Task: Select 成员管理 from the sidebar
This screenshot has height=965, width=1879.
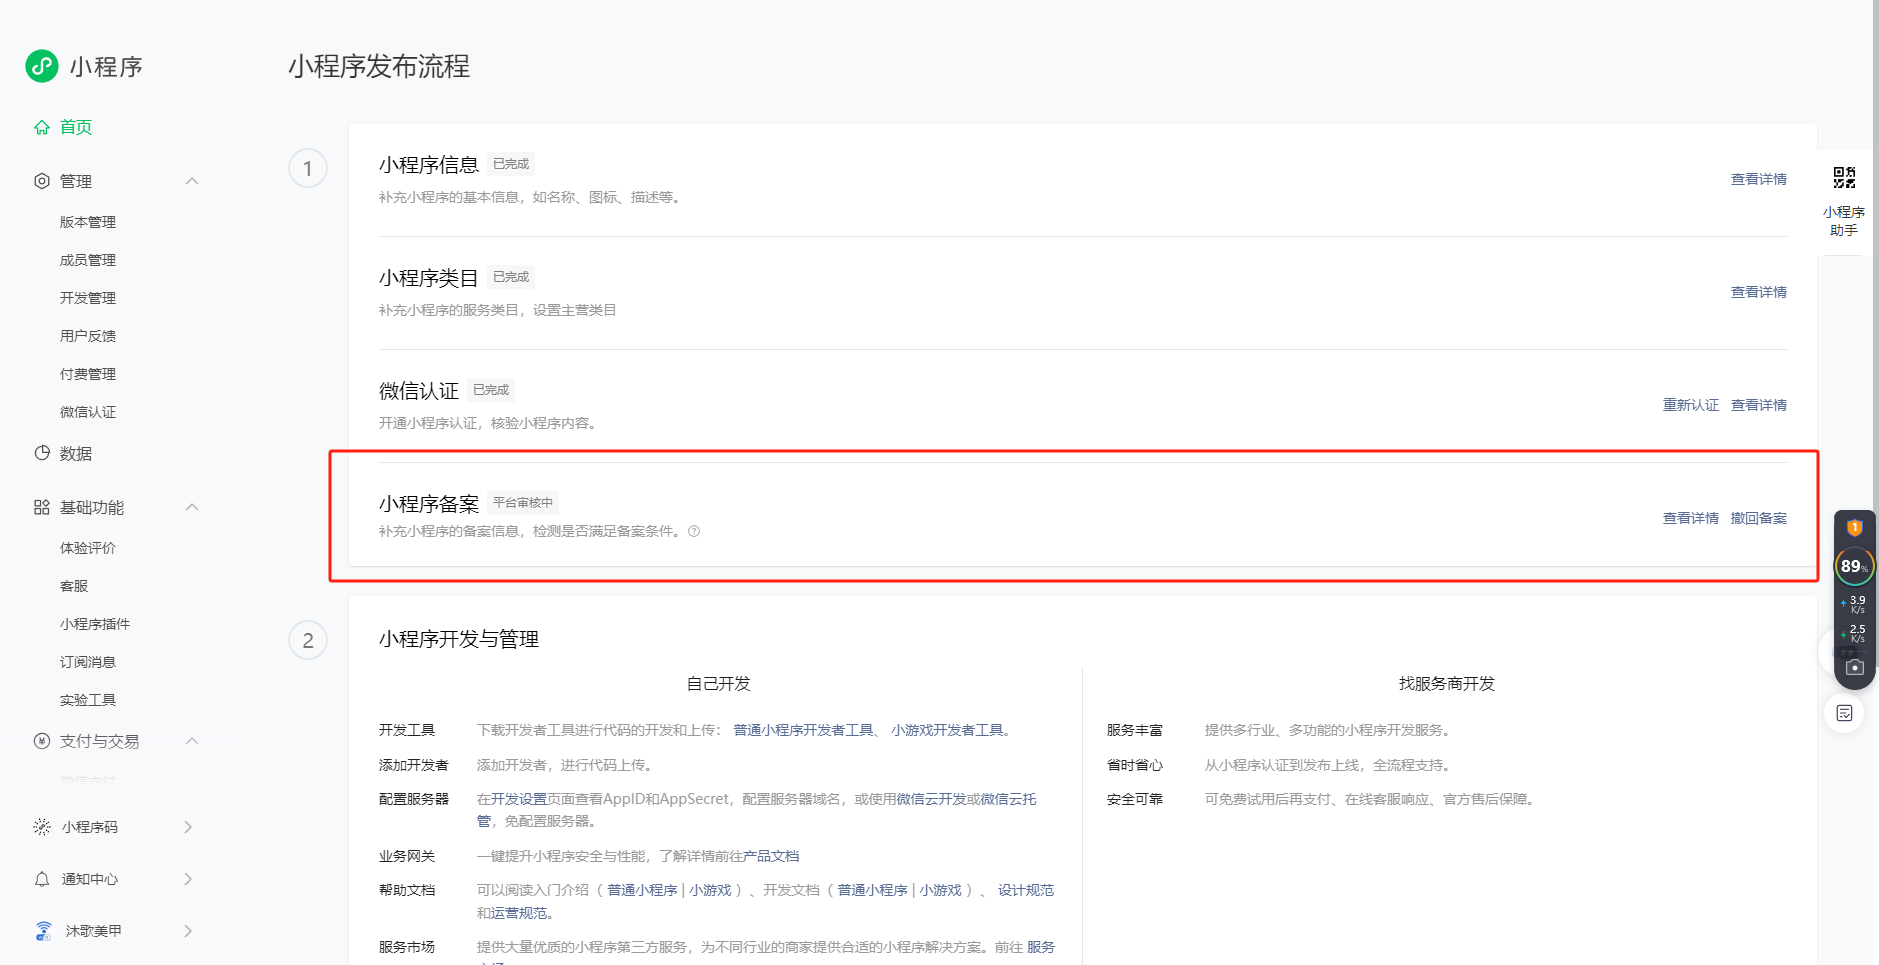Action: pyautogui.click(x=88, y=260)
